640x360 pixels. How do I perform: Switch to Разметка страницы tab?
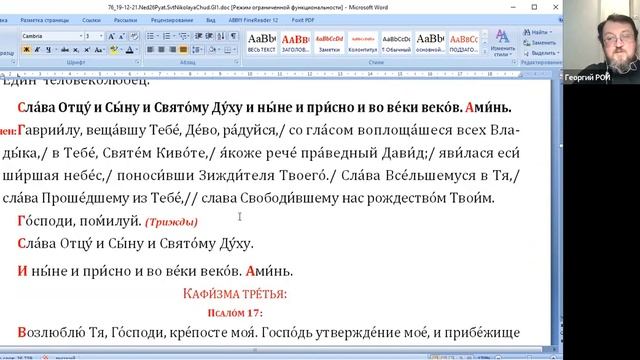pyautogui.click(x=44, y=20)
